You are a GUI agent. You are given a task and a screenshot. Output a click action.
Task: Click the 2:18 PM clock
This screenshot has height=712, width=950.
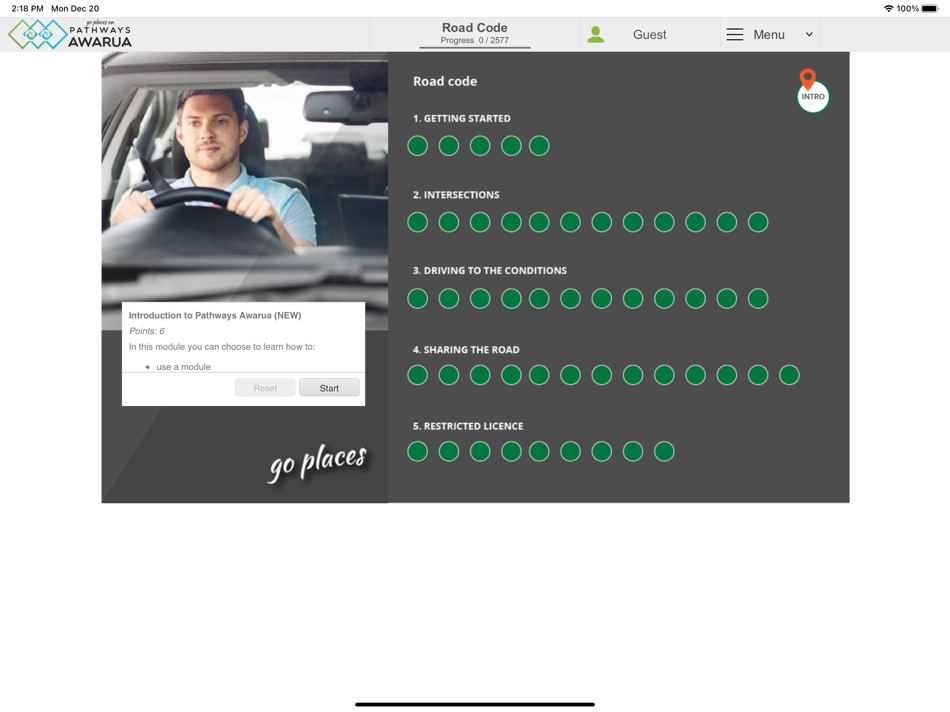27,8
